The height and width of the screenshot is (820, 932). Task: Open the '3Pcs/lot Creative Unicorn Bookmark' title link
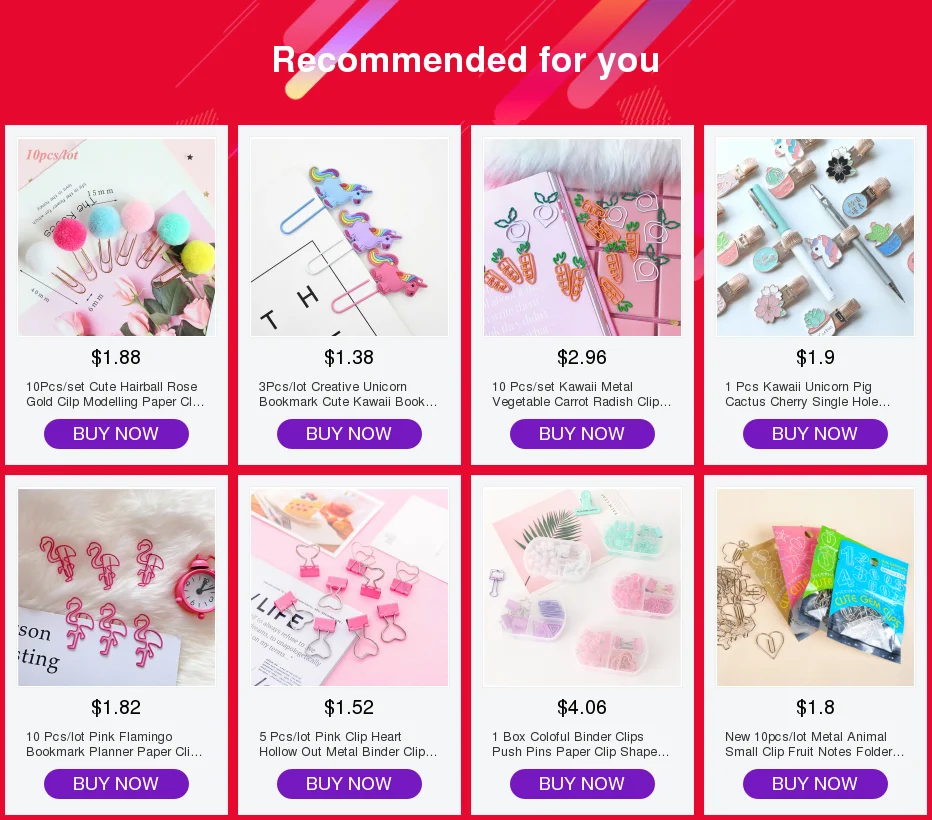point(348,394)
